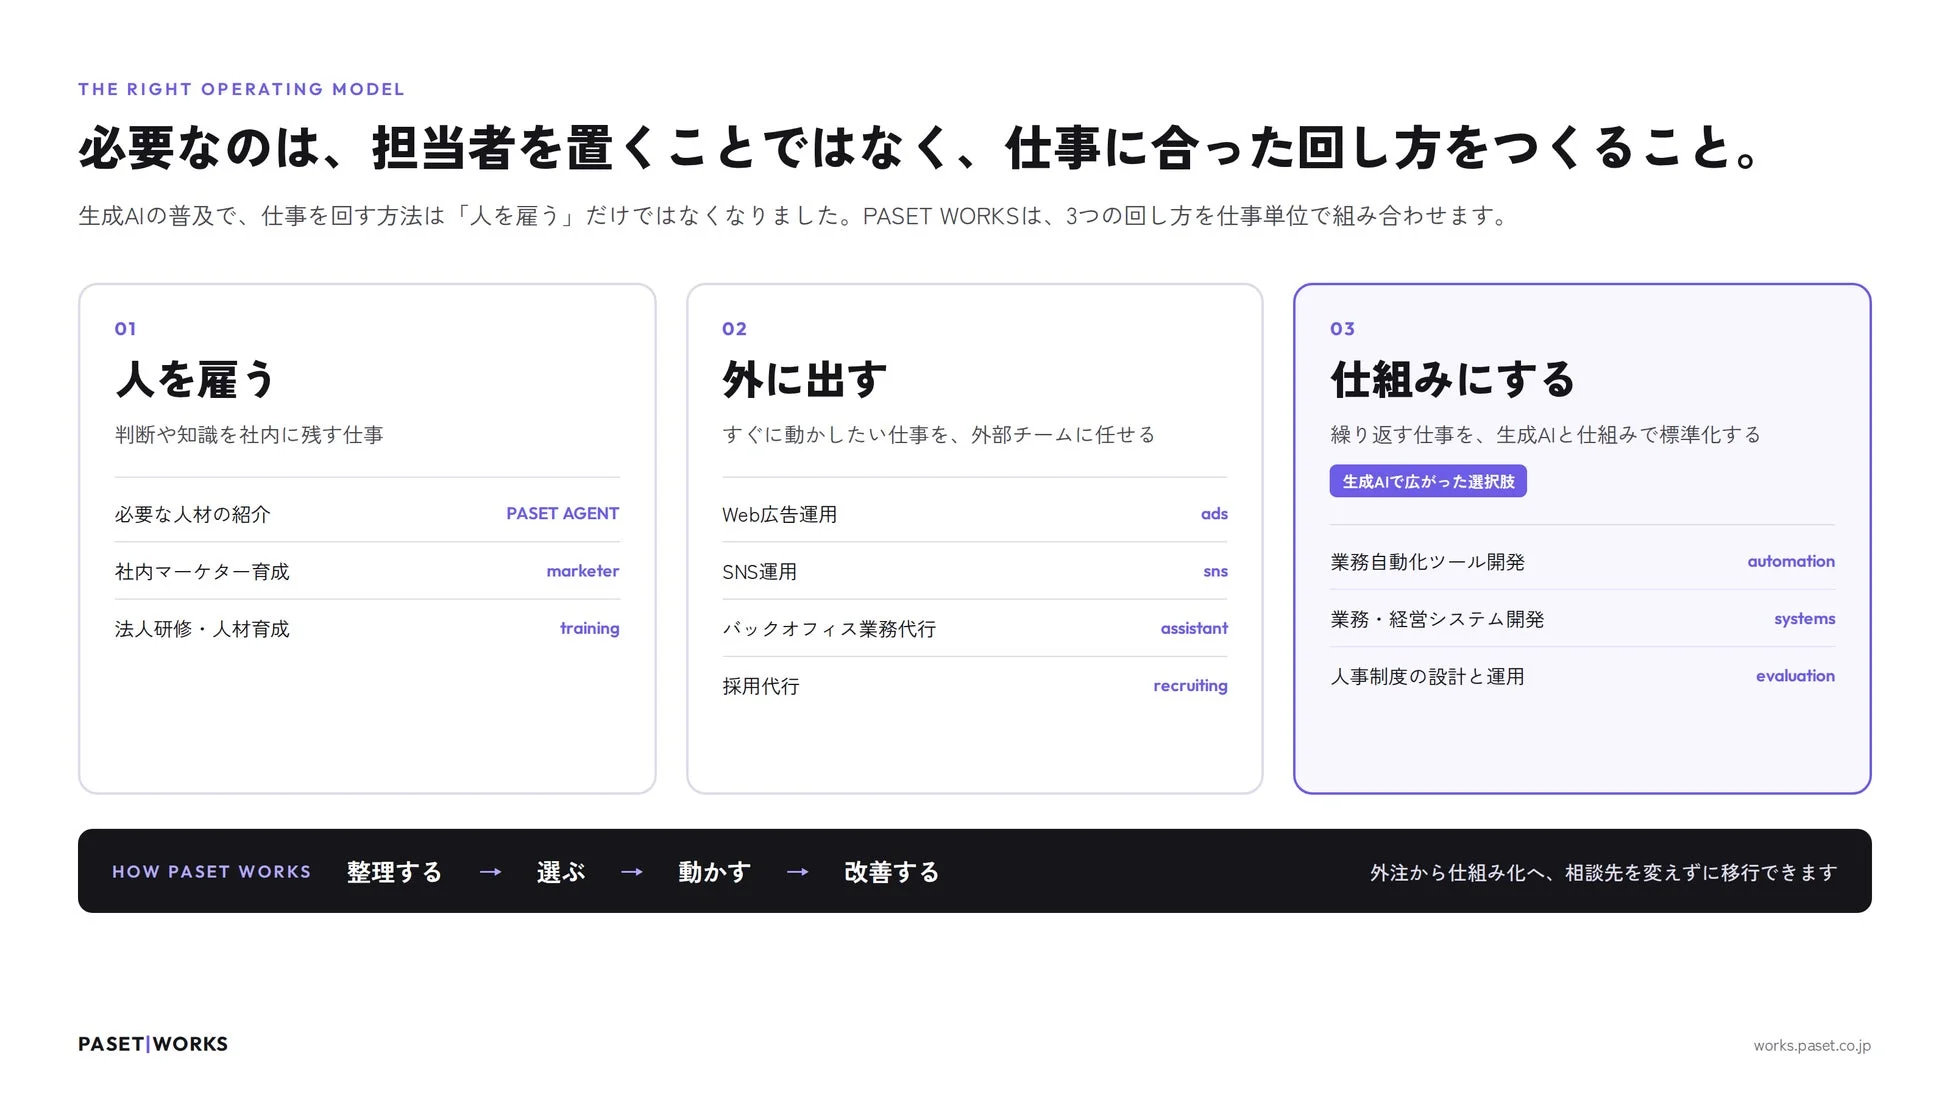Click the evaluation tag
This screenshot has width=1950, height=1097.
click(1795, 676)
